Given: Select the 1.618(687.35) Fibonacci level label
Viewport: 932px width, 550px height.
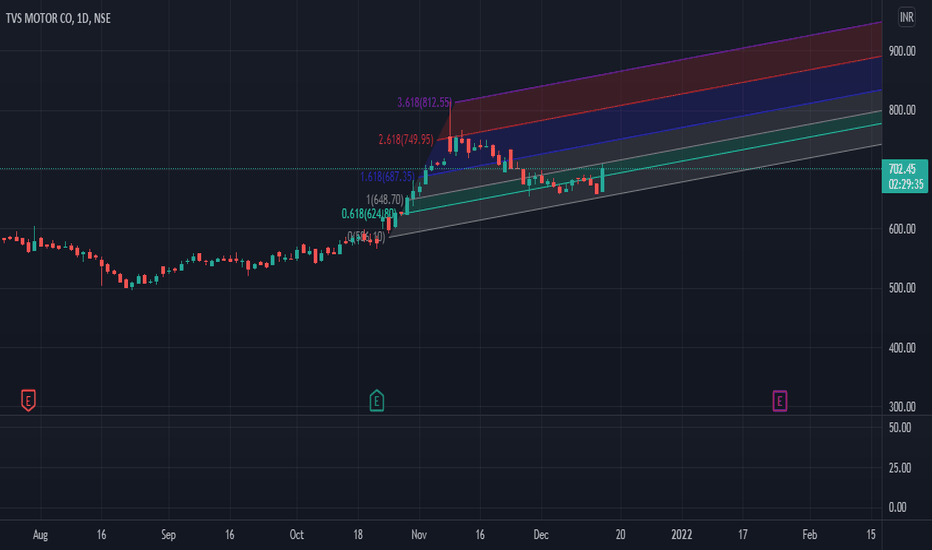Looking at the screenshot, I should click(x=388, y=177).
